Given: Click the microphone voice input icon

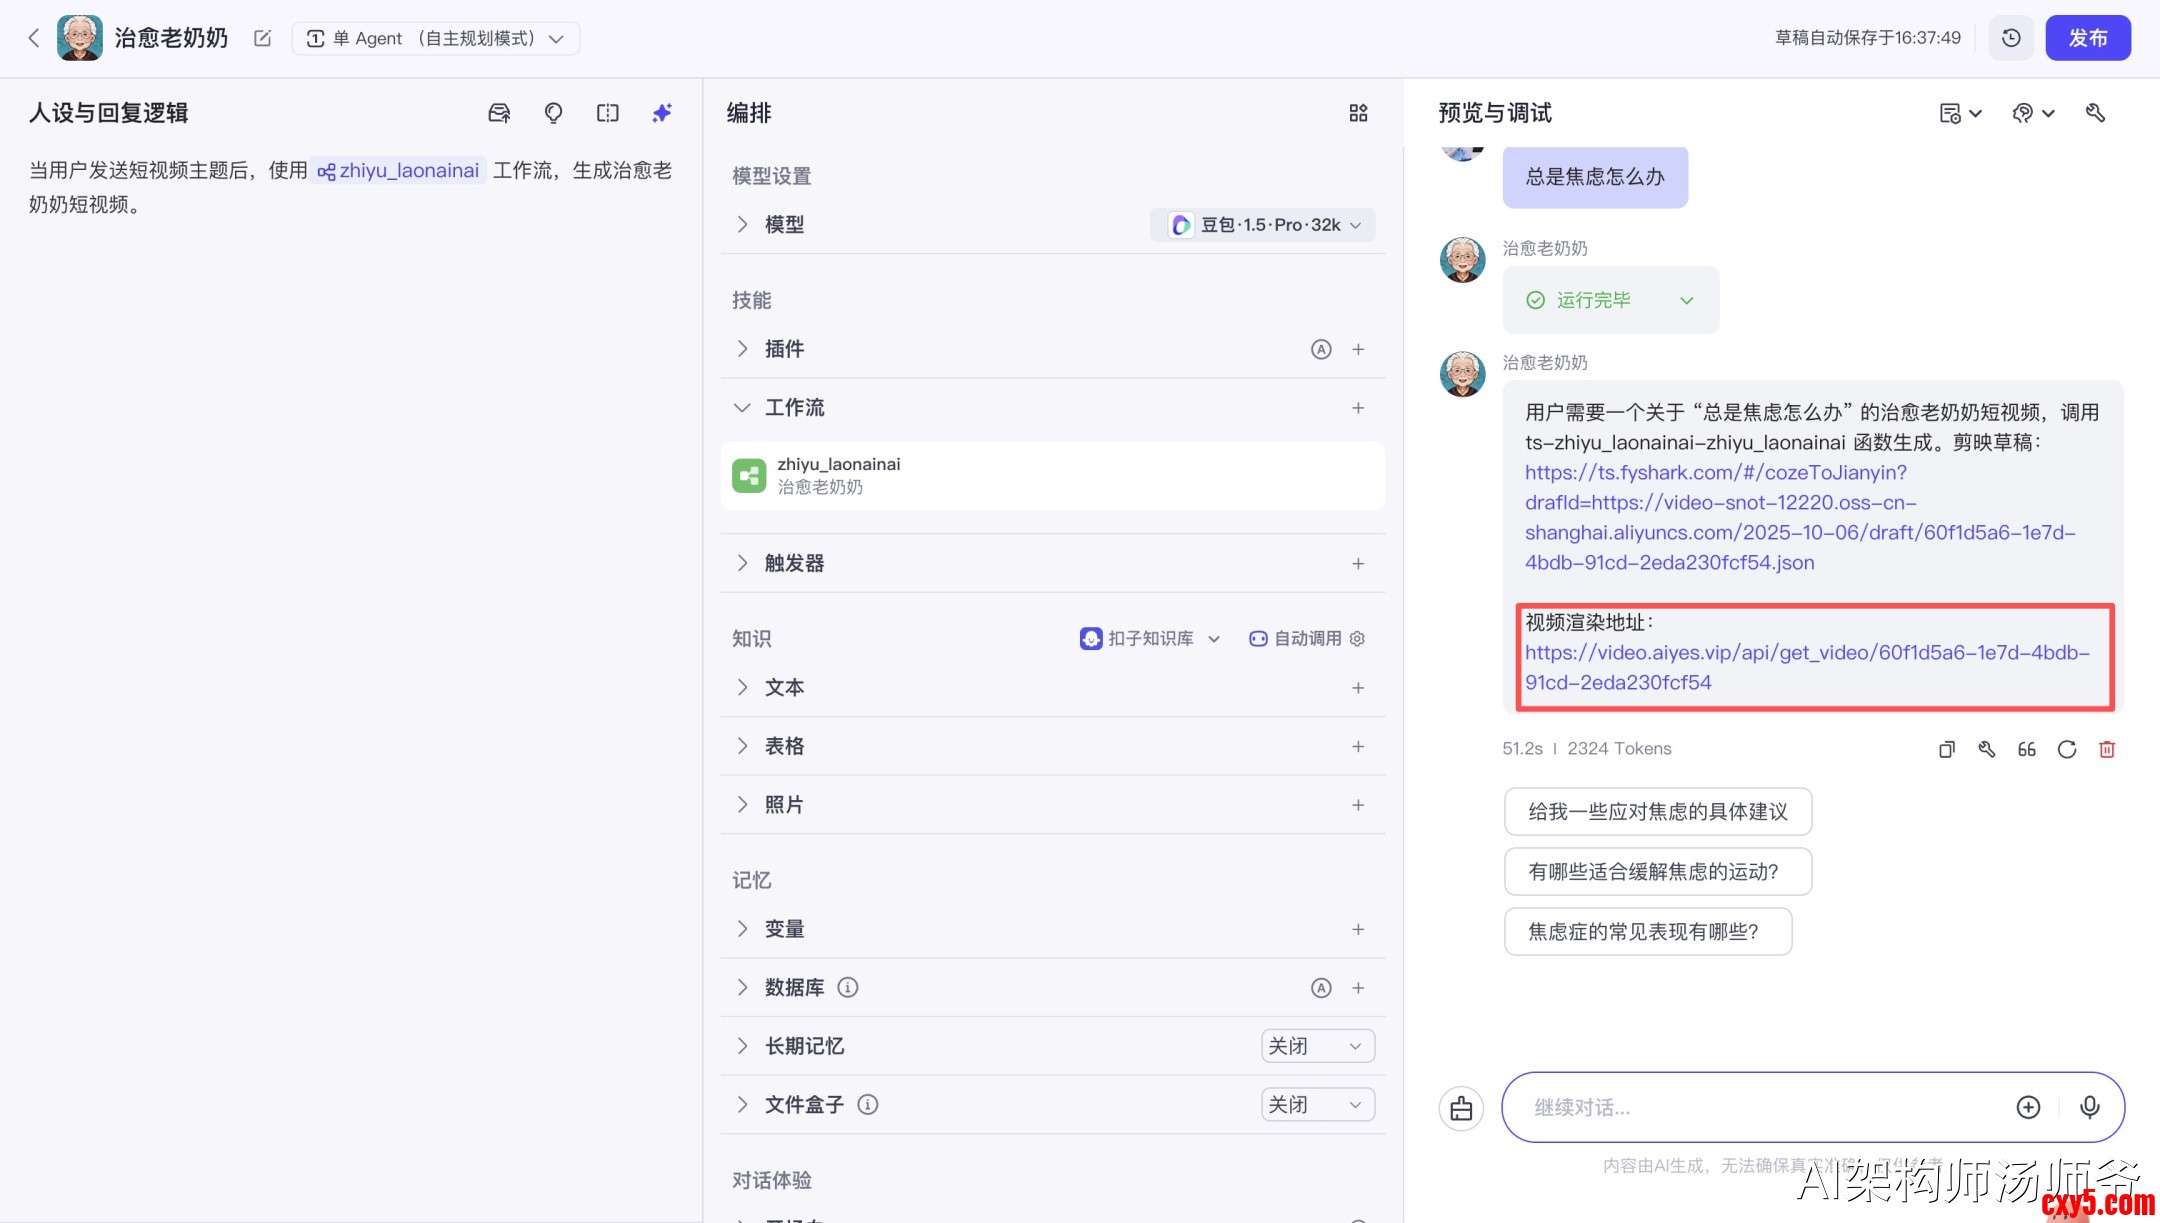Looking at the screenshot, I should pyautogui.click(x=2089, y=1107).
